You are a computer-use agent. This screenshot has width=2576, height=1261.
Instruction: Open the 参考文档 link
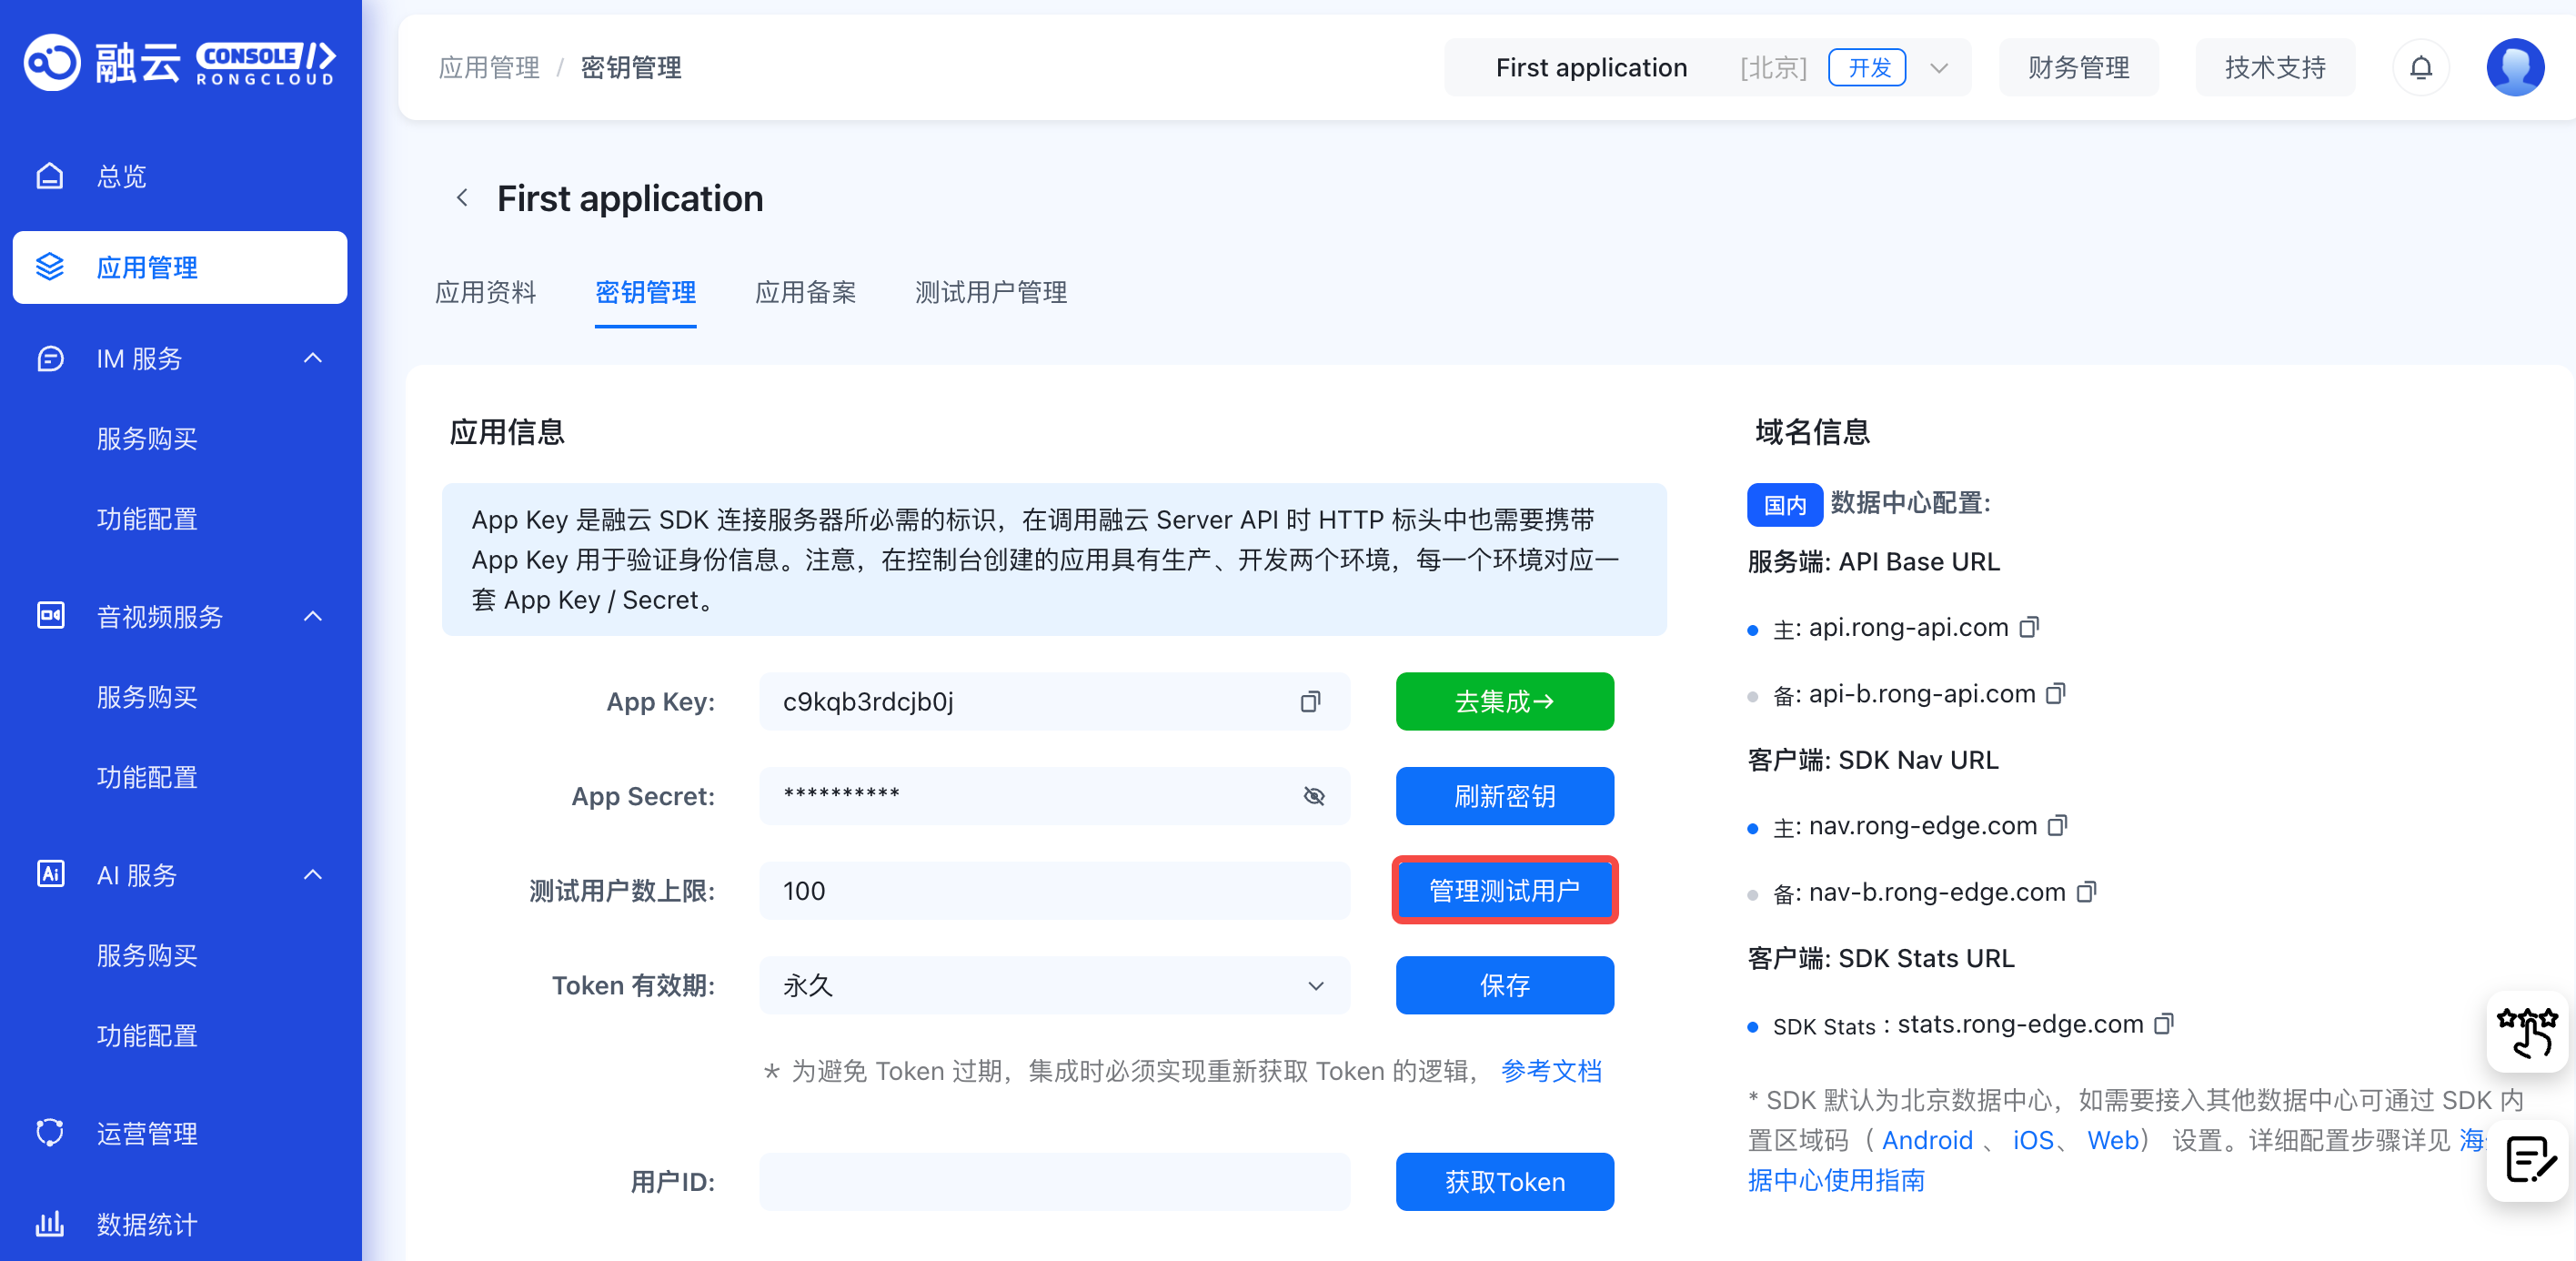[1550, 1071]
